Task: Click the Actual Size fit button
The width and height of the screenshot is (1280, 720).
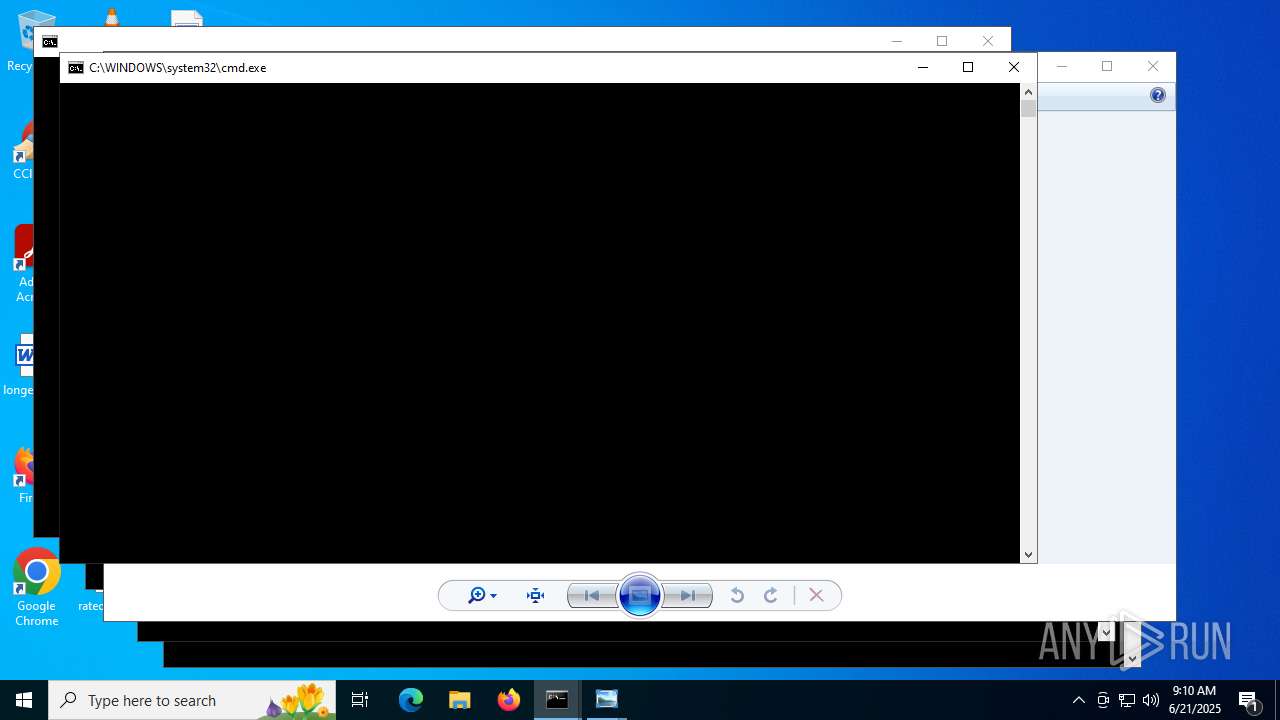Action: click(x=536, y=596)
